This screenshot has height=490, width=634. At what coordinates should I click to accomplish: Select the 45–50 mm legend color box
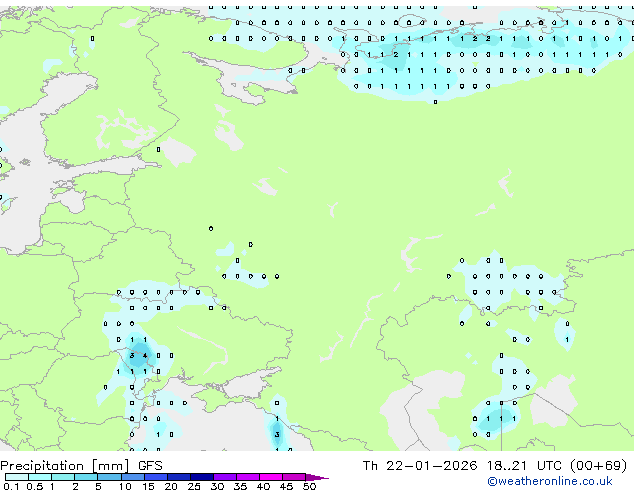[294, 477]
